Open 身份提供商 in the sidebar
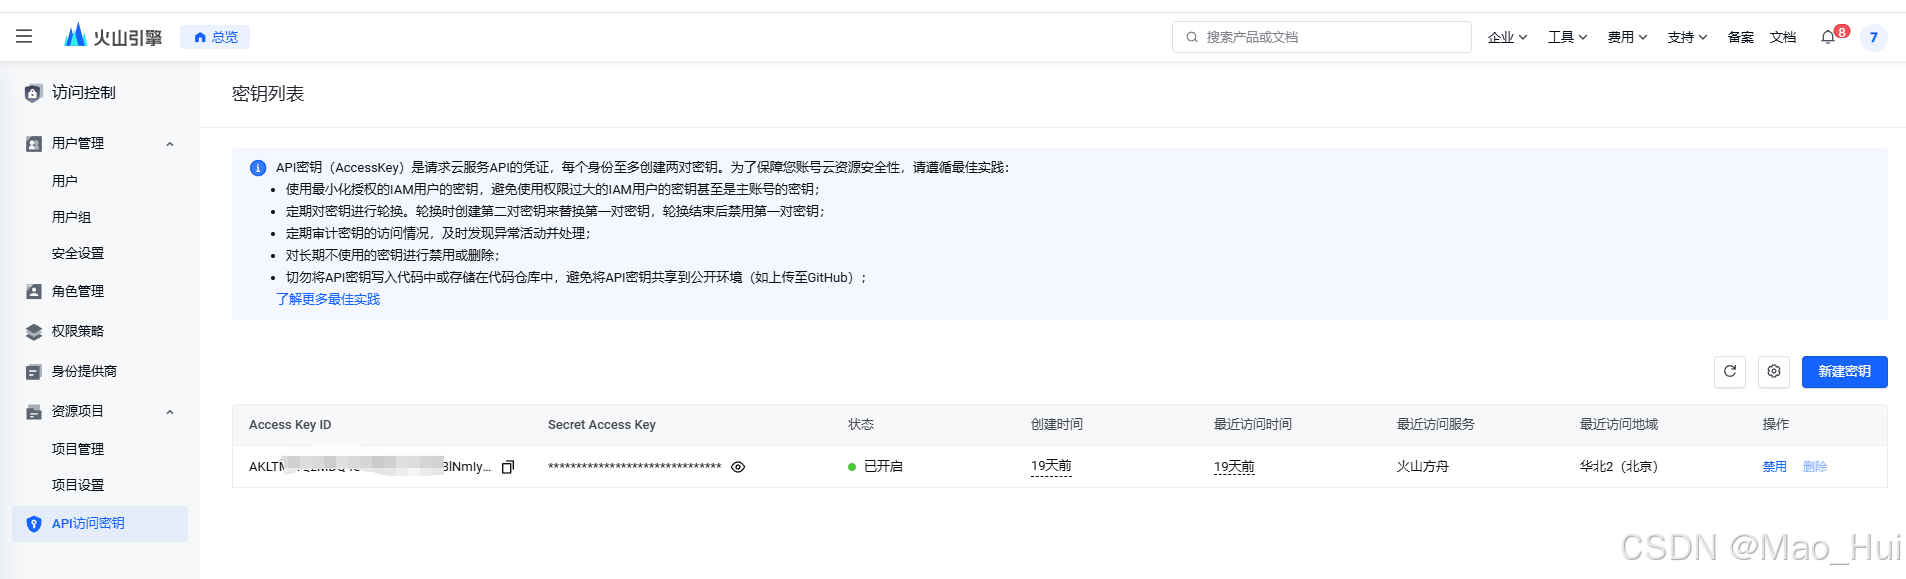Screen dimensions: 1906x579 84,371
